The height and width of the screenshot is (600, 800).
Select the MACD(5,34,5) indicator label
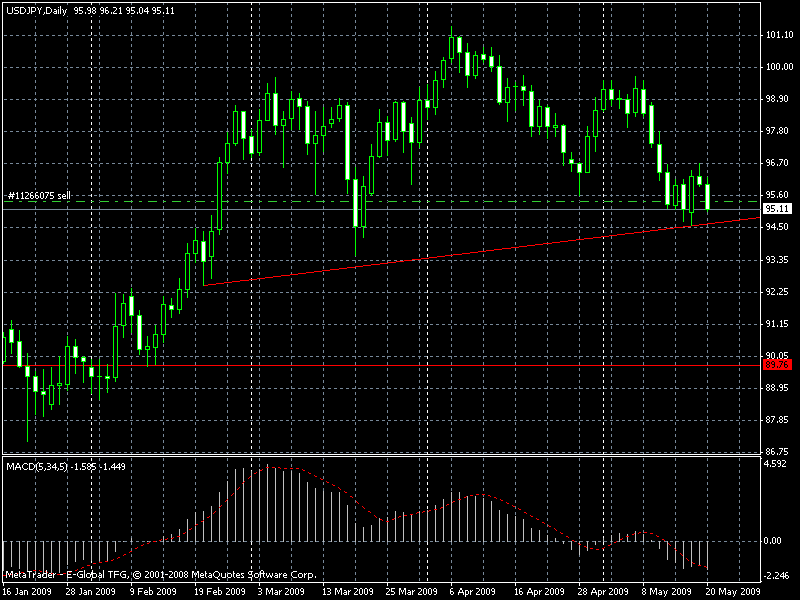[36, 466]
